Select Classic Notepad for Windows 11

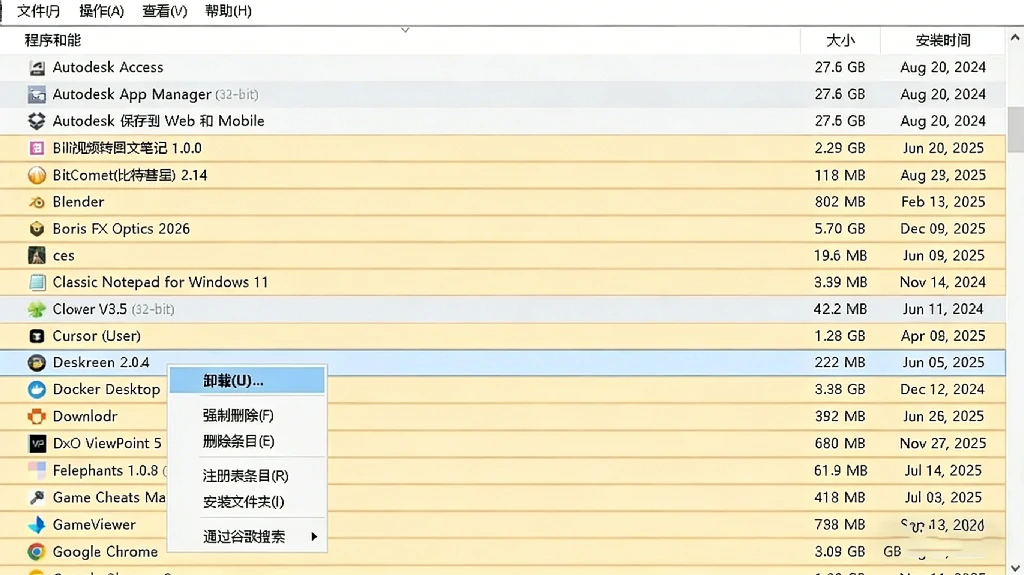[160, 282]
